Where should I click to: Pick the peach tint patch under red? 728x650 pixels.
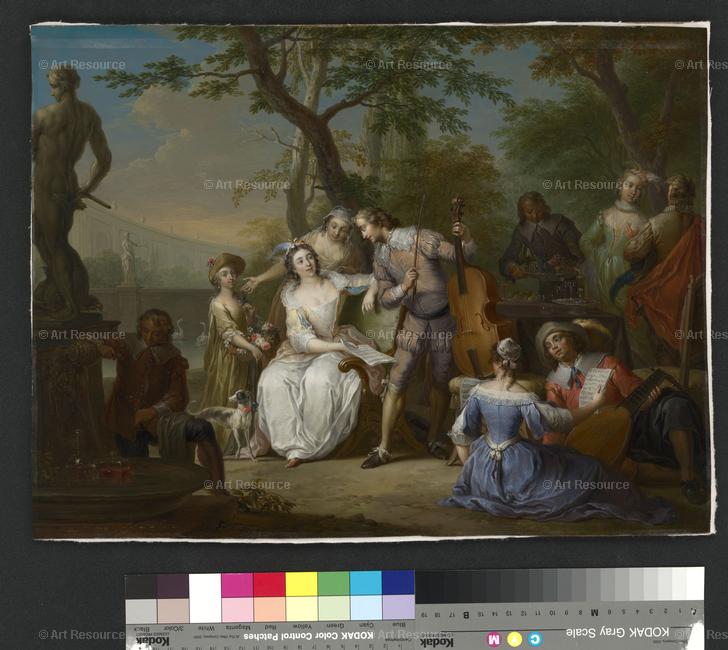(x=270, y=609)
